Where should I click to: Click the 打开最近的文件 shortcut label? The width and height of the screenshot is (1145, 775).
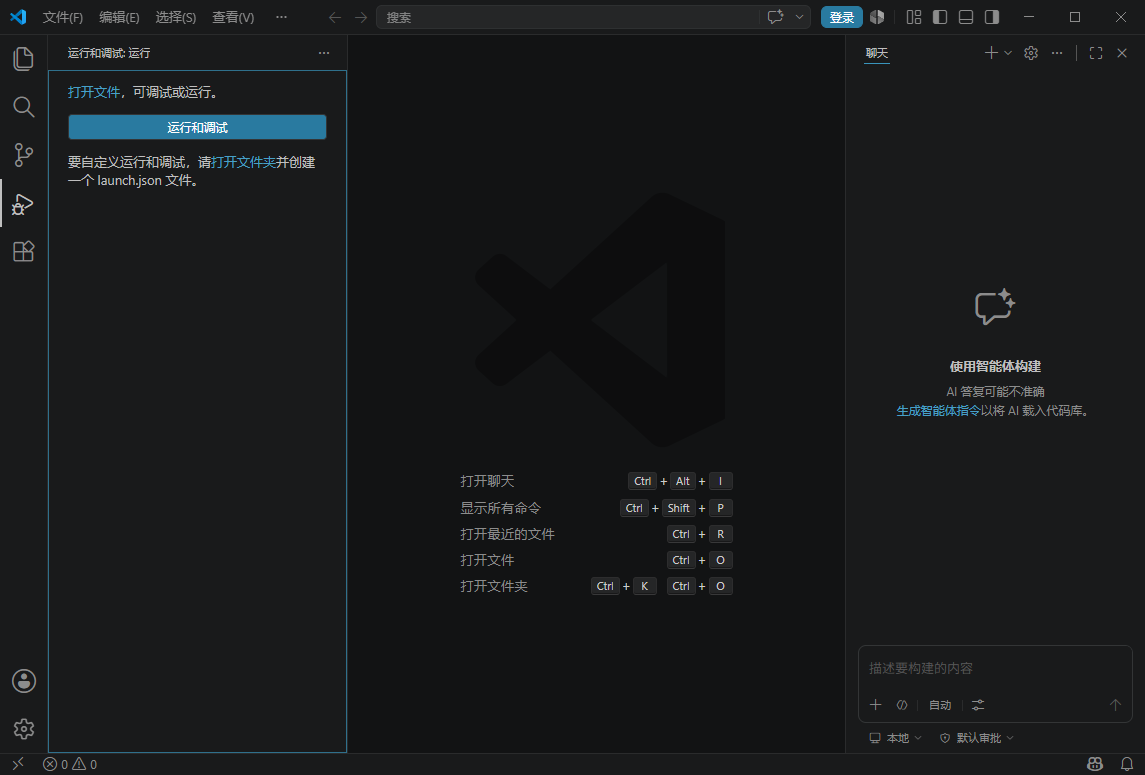(x=508, y=534)
